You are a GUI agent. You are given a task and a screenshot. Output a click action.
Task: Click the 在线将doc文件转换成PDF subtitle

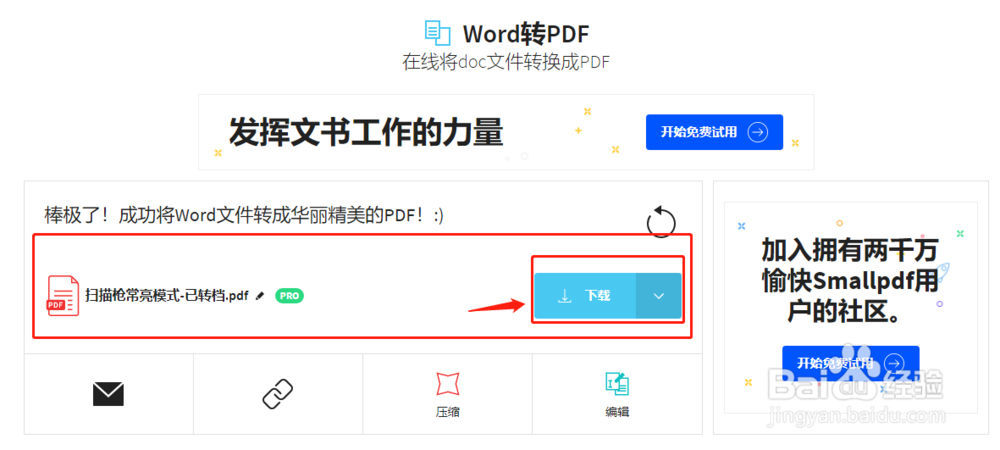pos(506,62)
